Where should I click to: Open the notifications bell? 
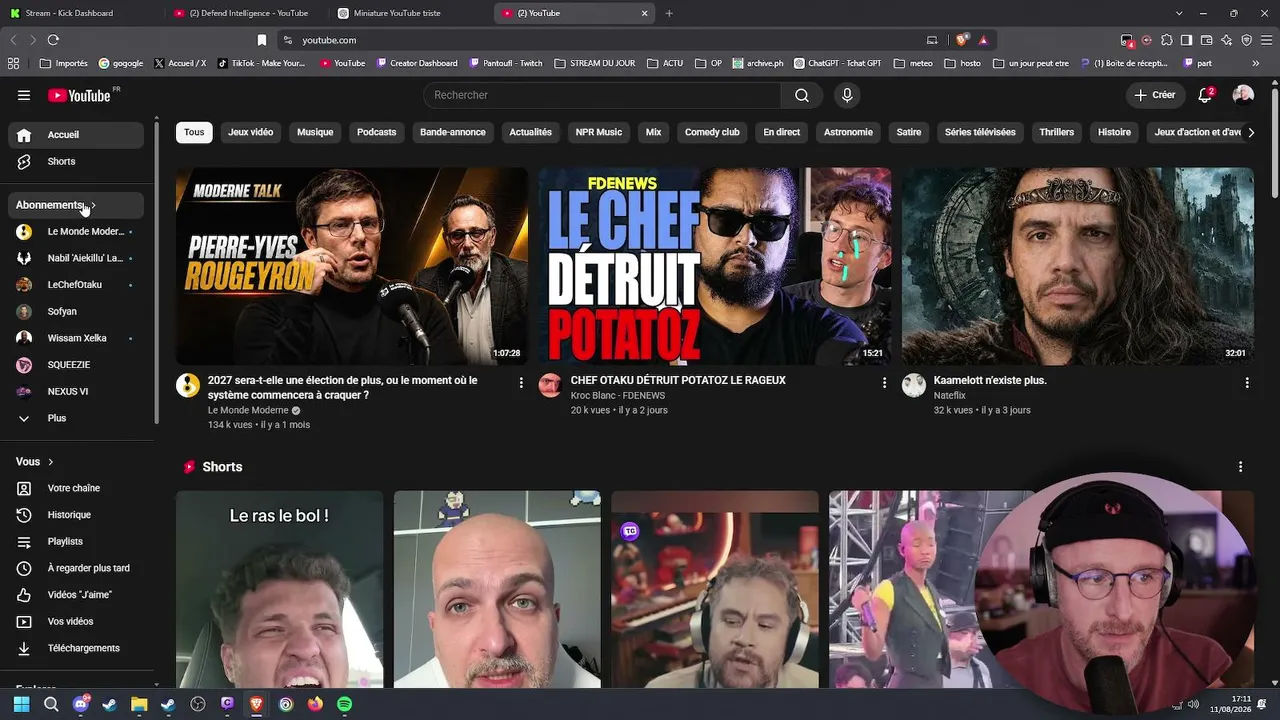coord(1206,95)
